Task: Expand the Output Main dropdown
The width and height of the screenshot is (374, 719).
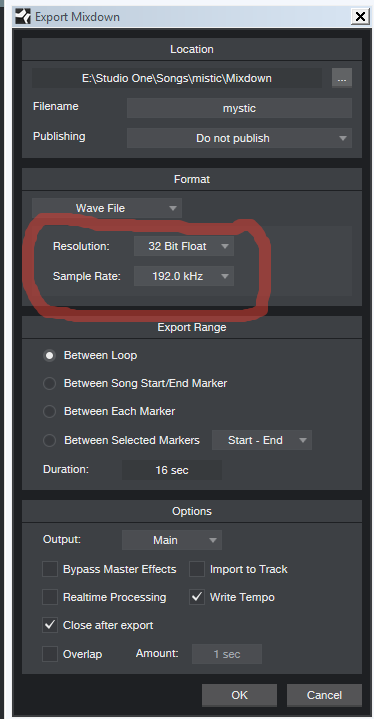Action: coord(172,540)
